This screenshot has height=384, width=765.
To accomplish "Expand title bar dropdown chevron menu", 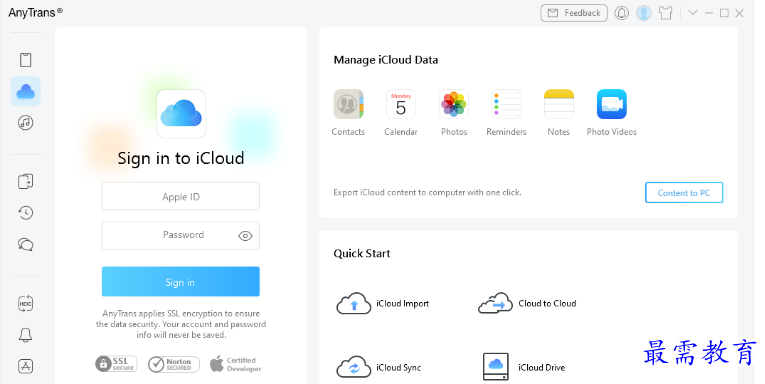I will point(693,13).
